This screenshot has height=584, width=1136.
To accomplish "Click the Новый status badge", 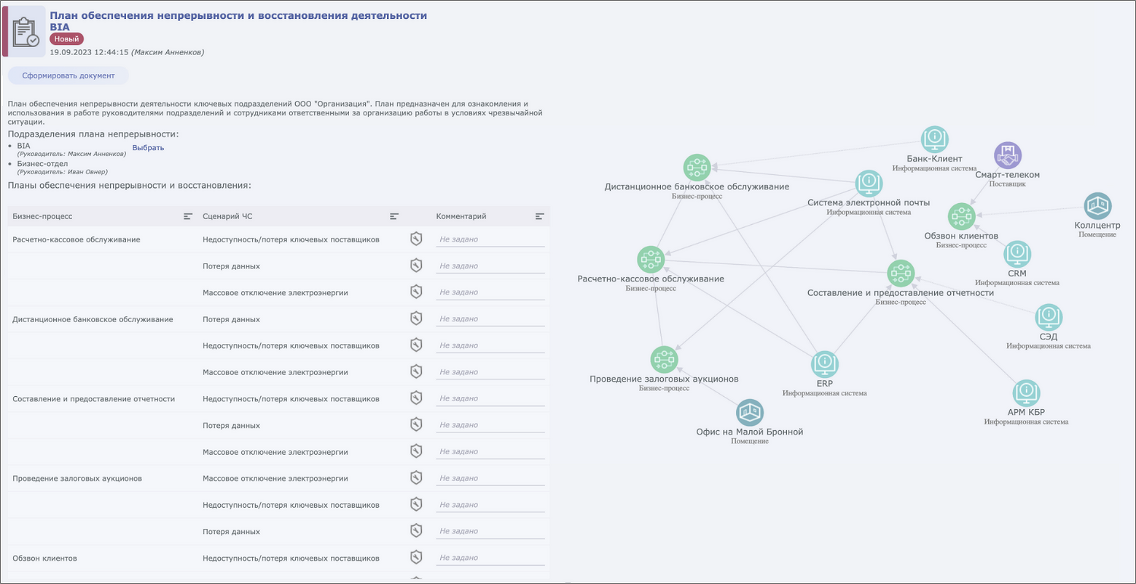I will 66,39.
